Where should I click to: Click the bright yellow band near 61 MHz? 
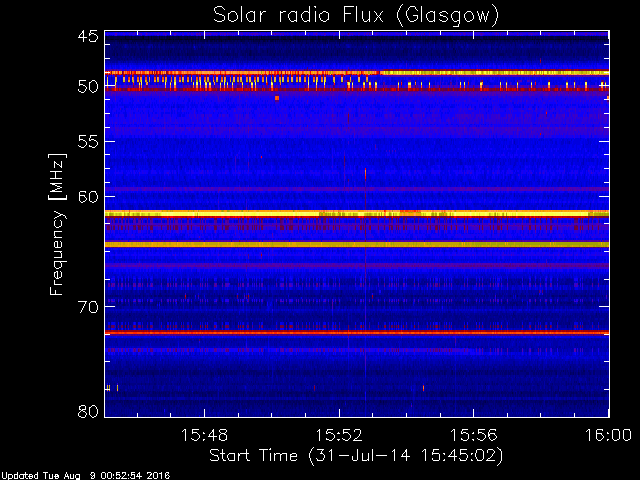pyautogui.click(x=357, y=213)
